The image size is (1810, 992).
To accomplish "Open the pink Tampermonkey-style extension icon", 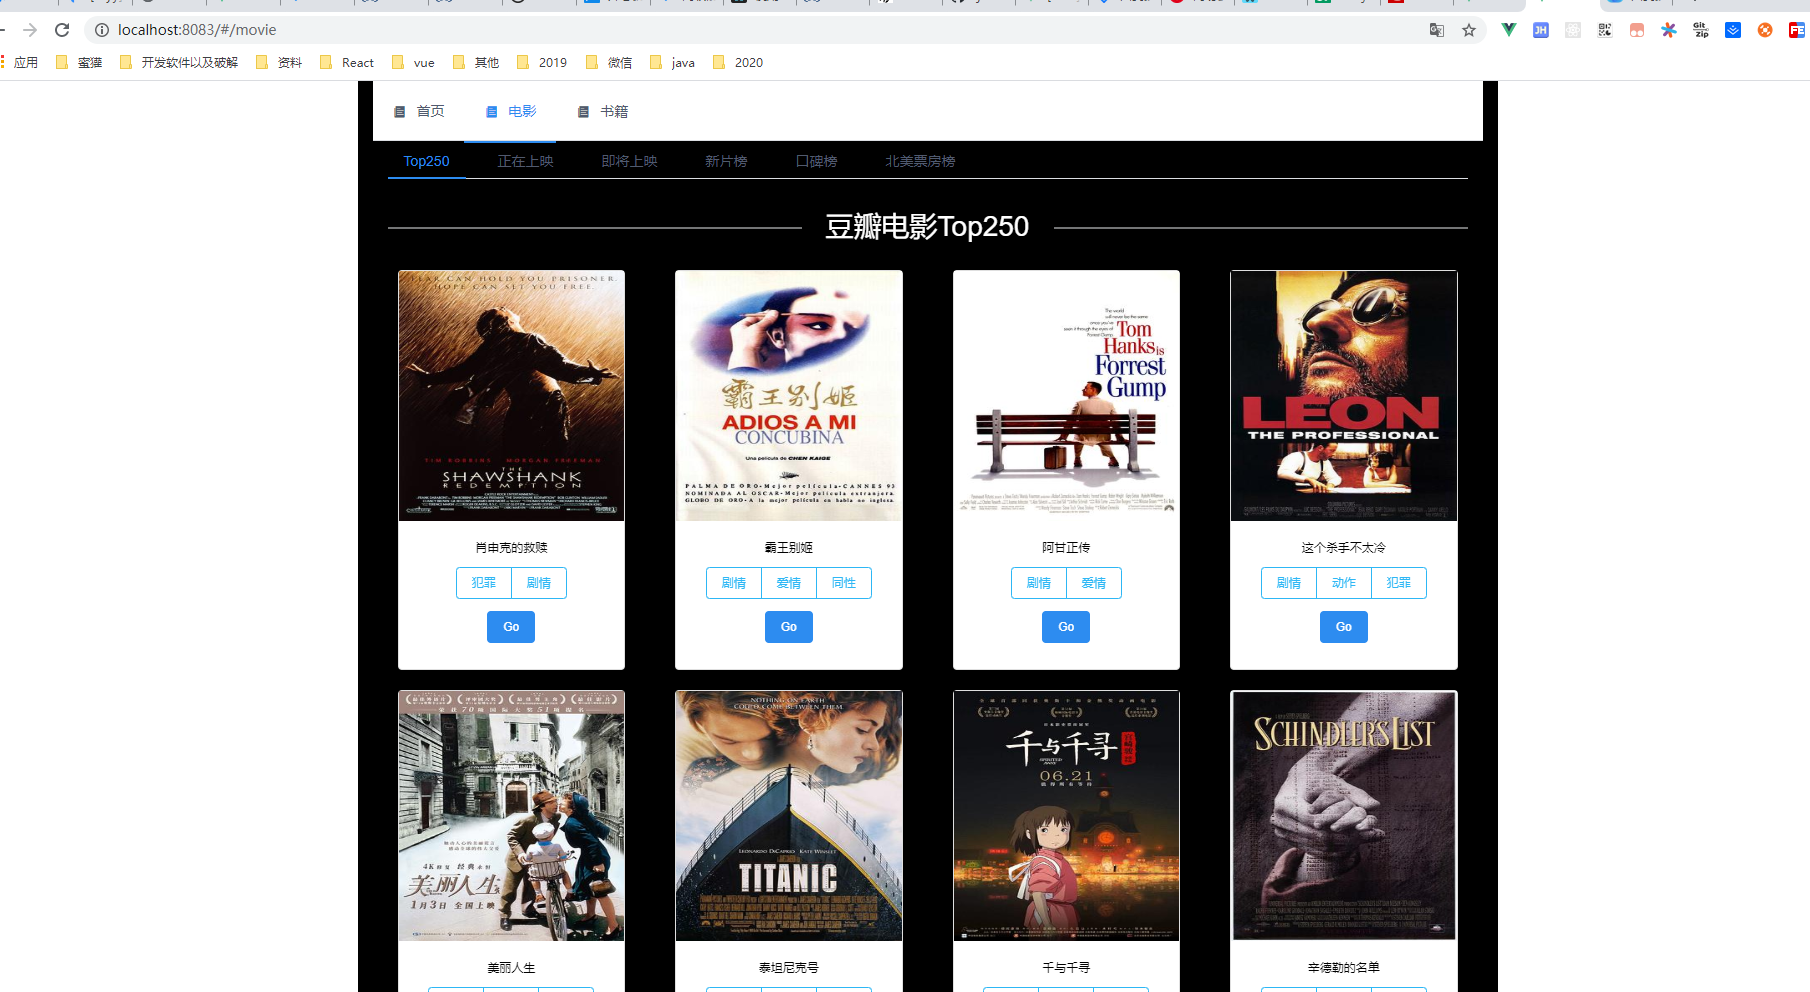I will tap(1637, 30).
